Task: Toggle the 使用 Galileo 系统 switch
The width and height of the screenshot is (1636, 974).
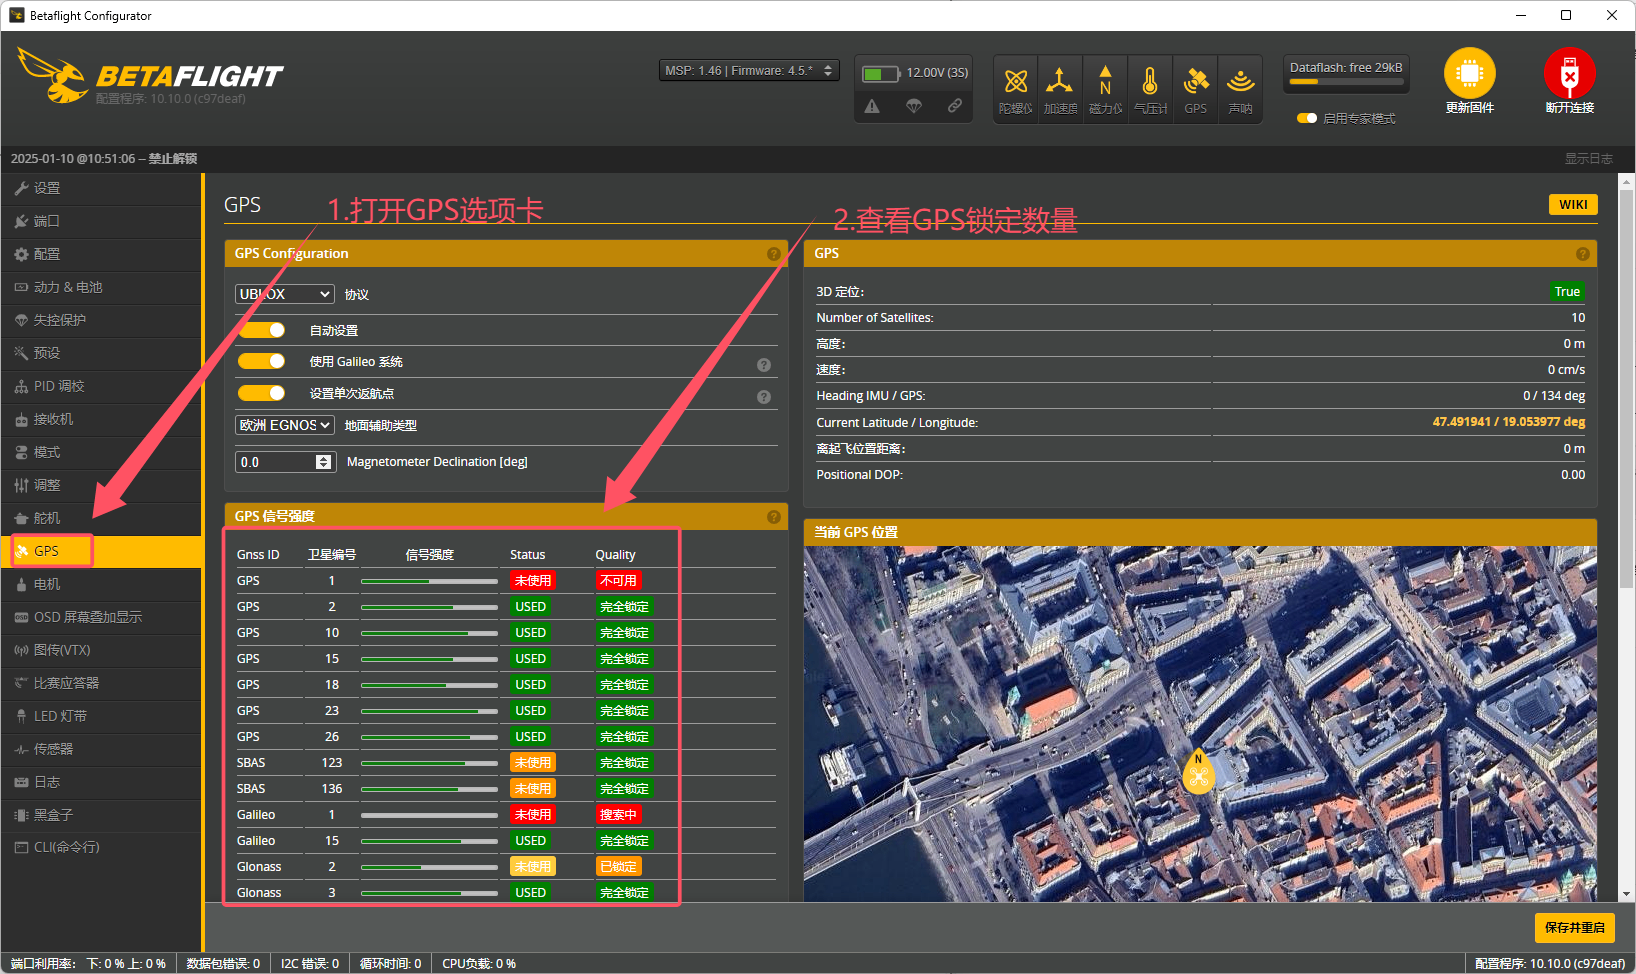Action: click(x=262, y=361)
